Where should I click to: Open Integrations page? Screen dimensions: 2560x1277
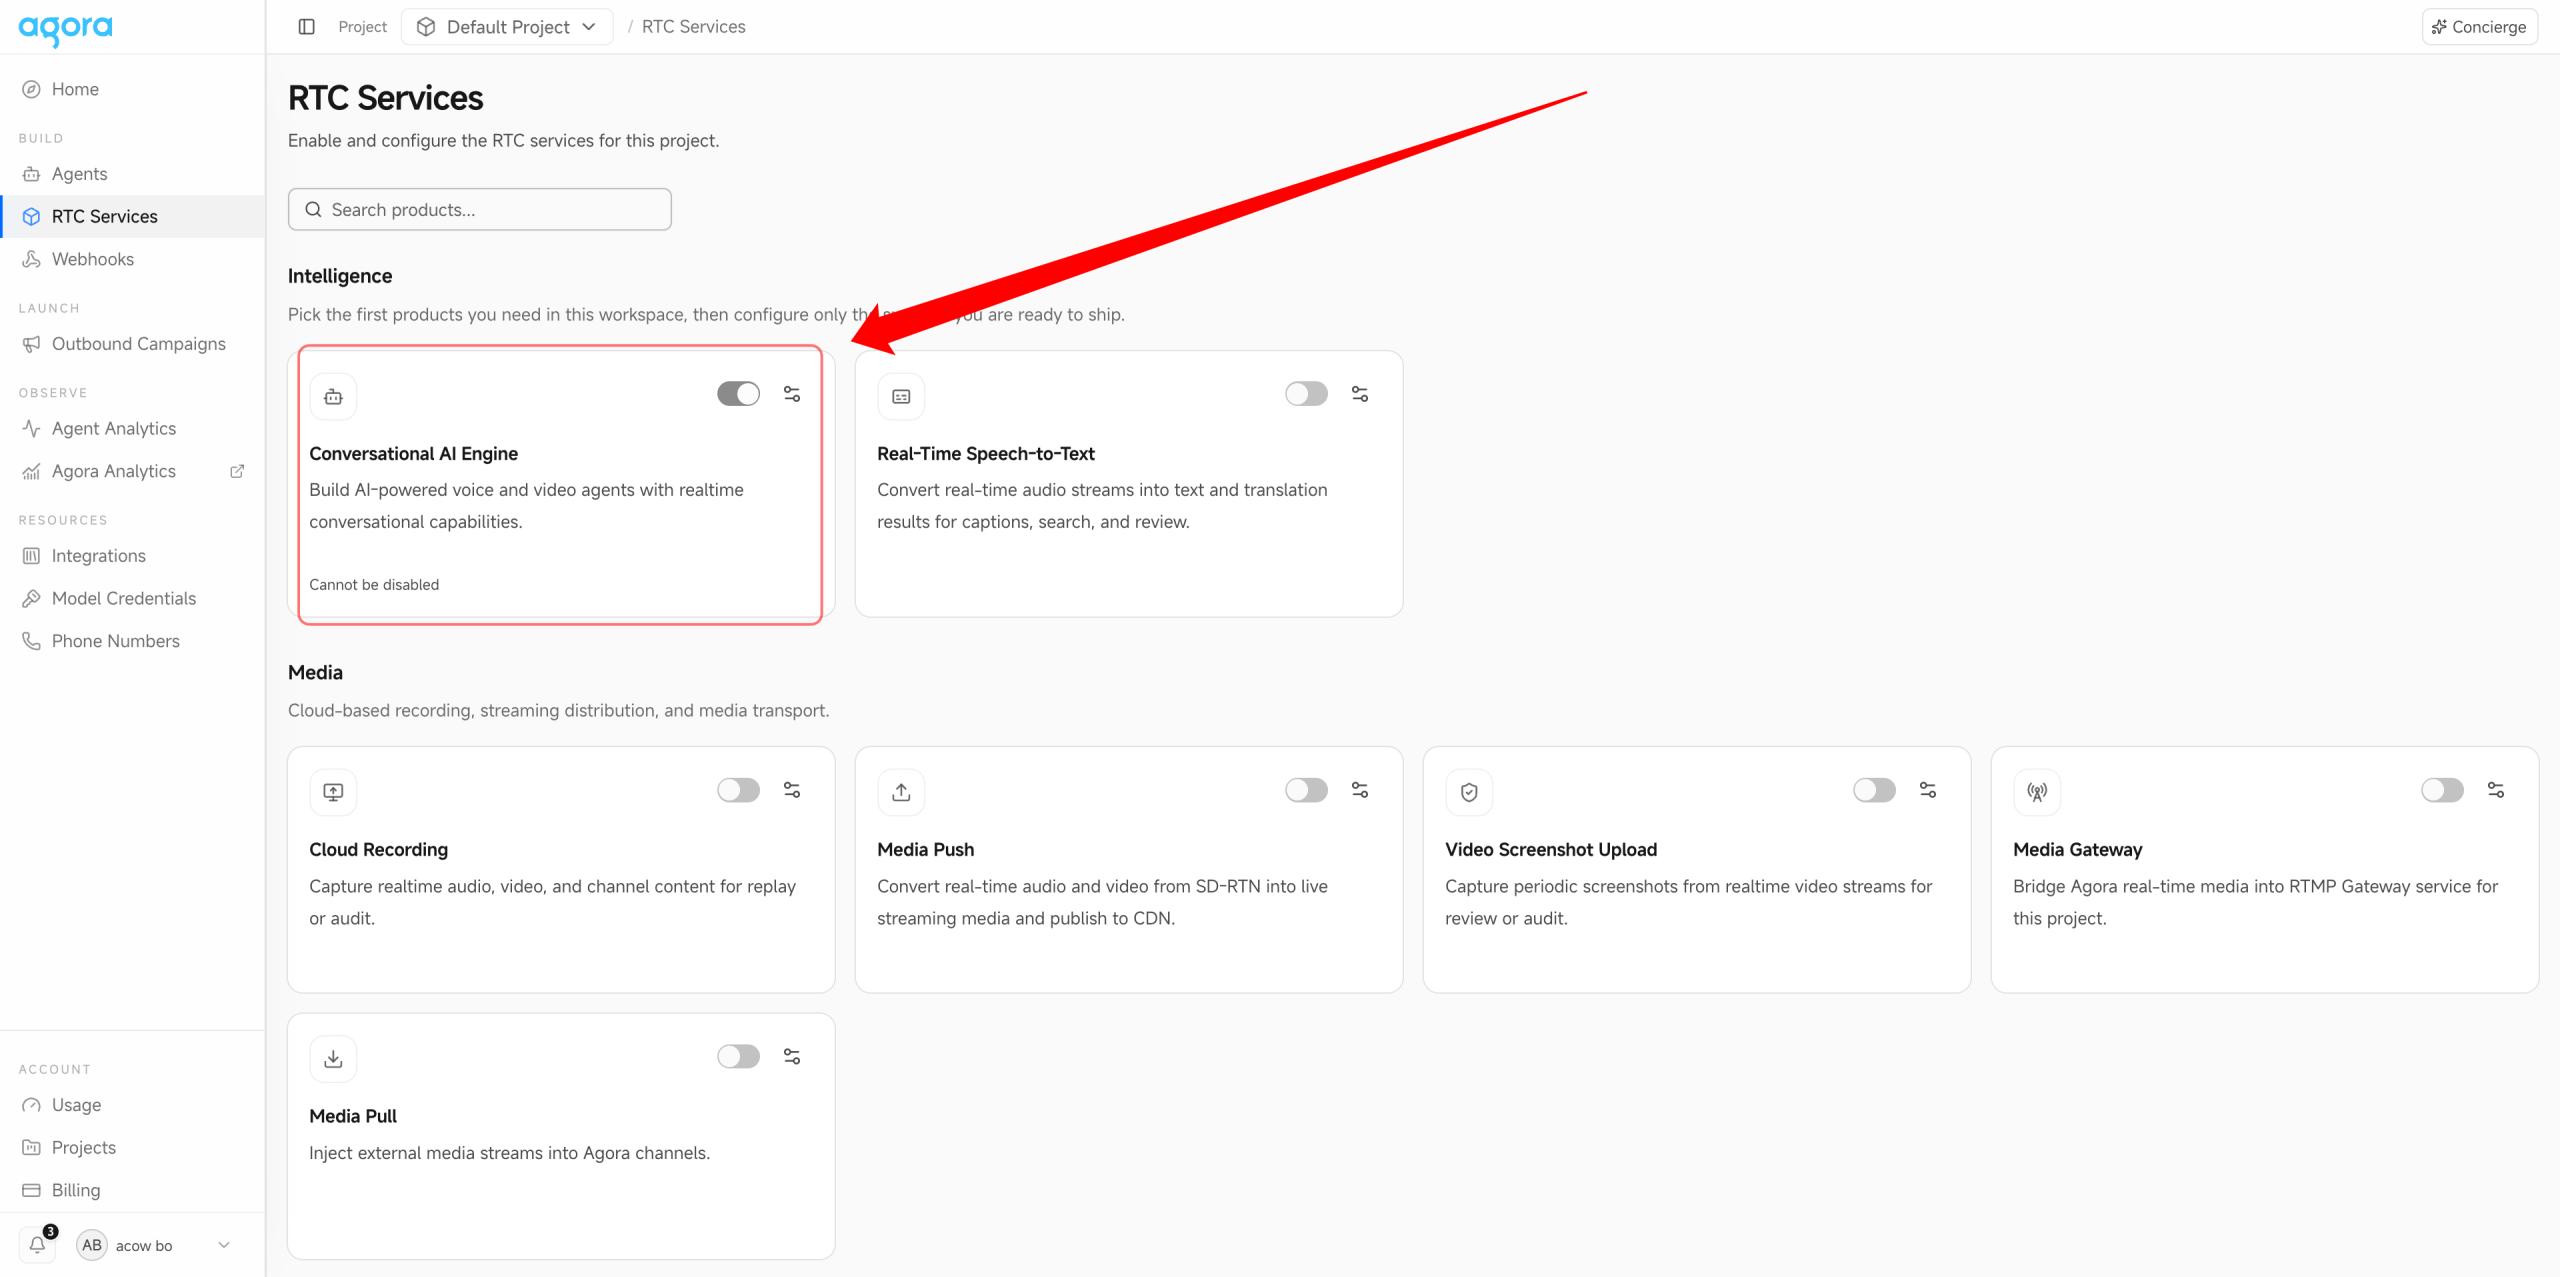(x=132, y=556)
